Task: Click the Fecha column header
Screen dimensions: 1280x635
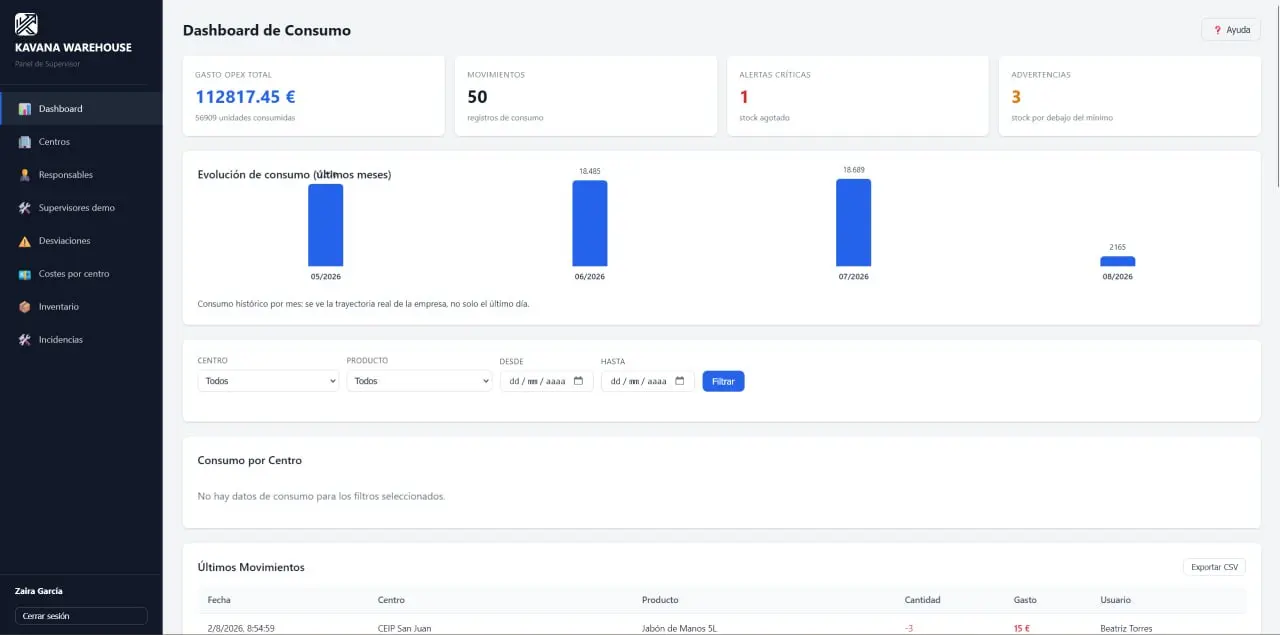Action: (219, 600)
